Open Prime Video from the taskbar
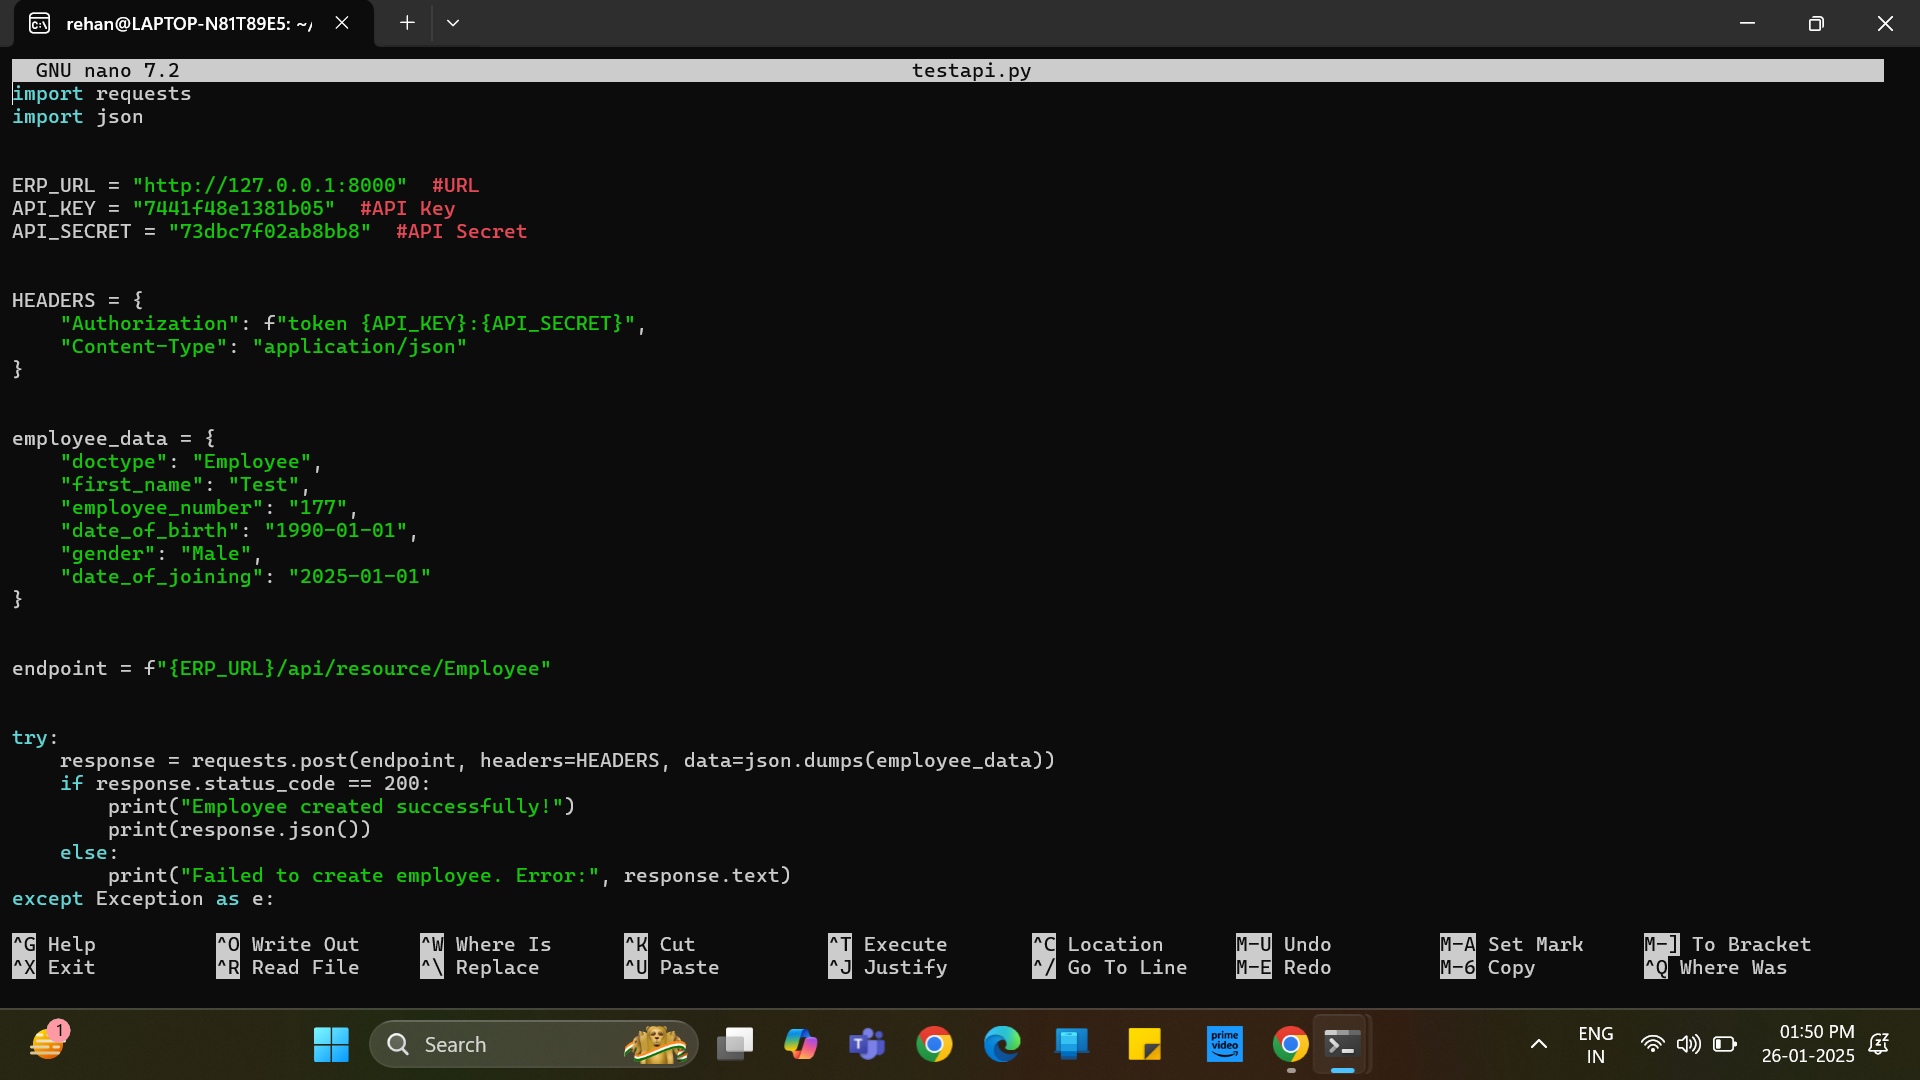The height and width of the screenshot is (1080, 1920). tap(1225, 1043)
